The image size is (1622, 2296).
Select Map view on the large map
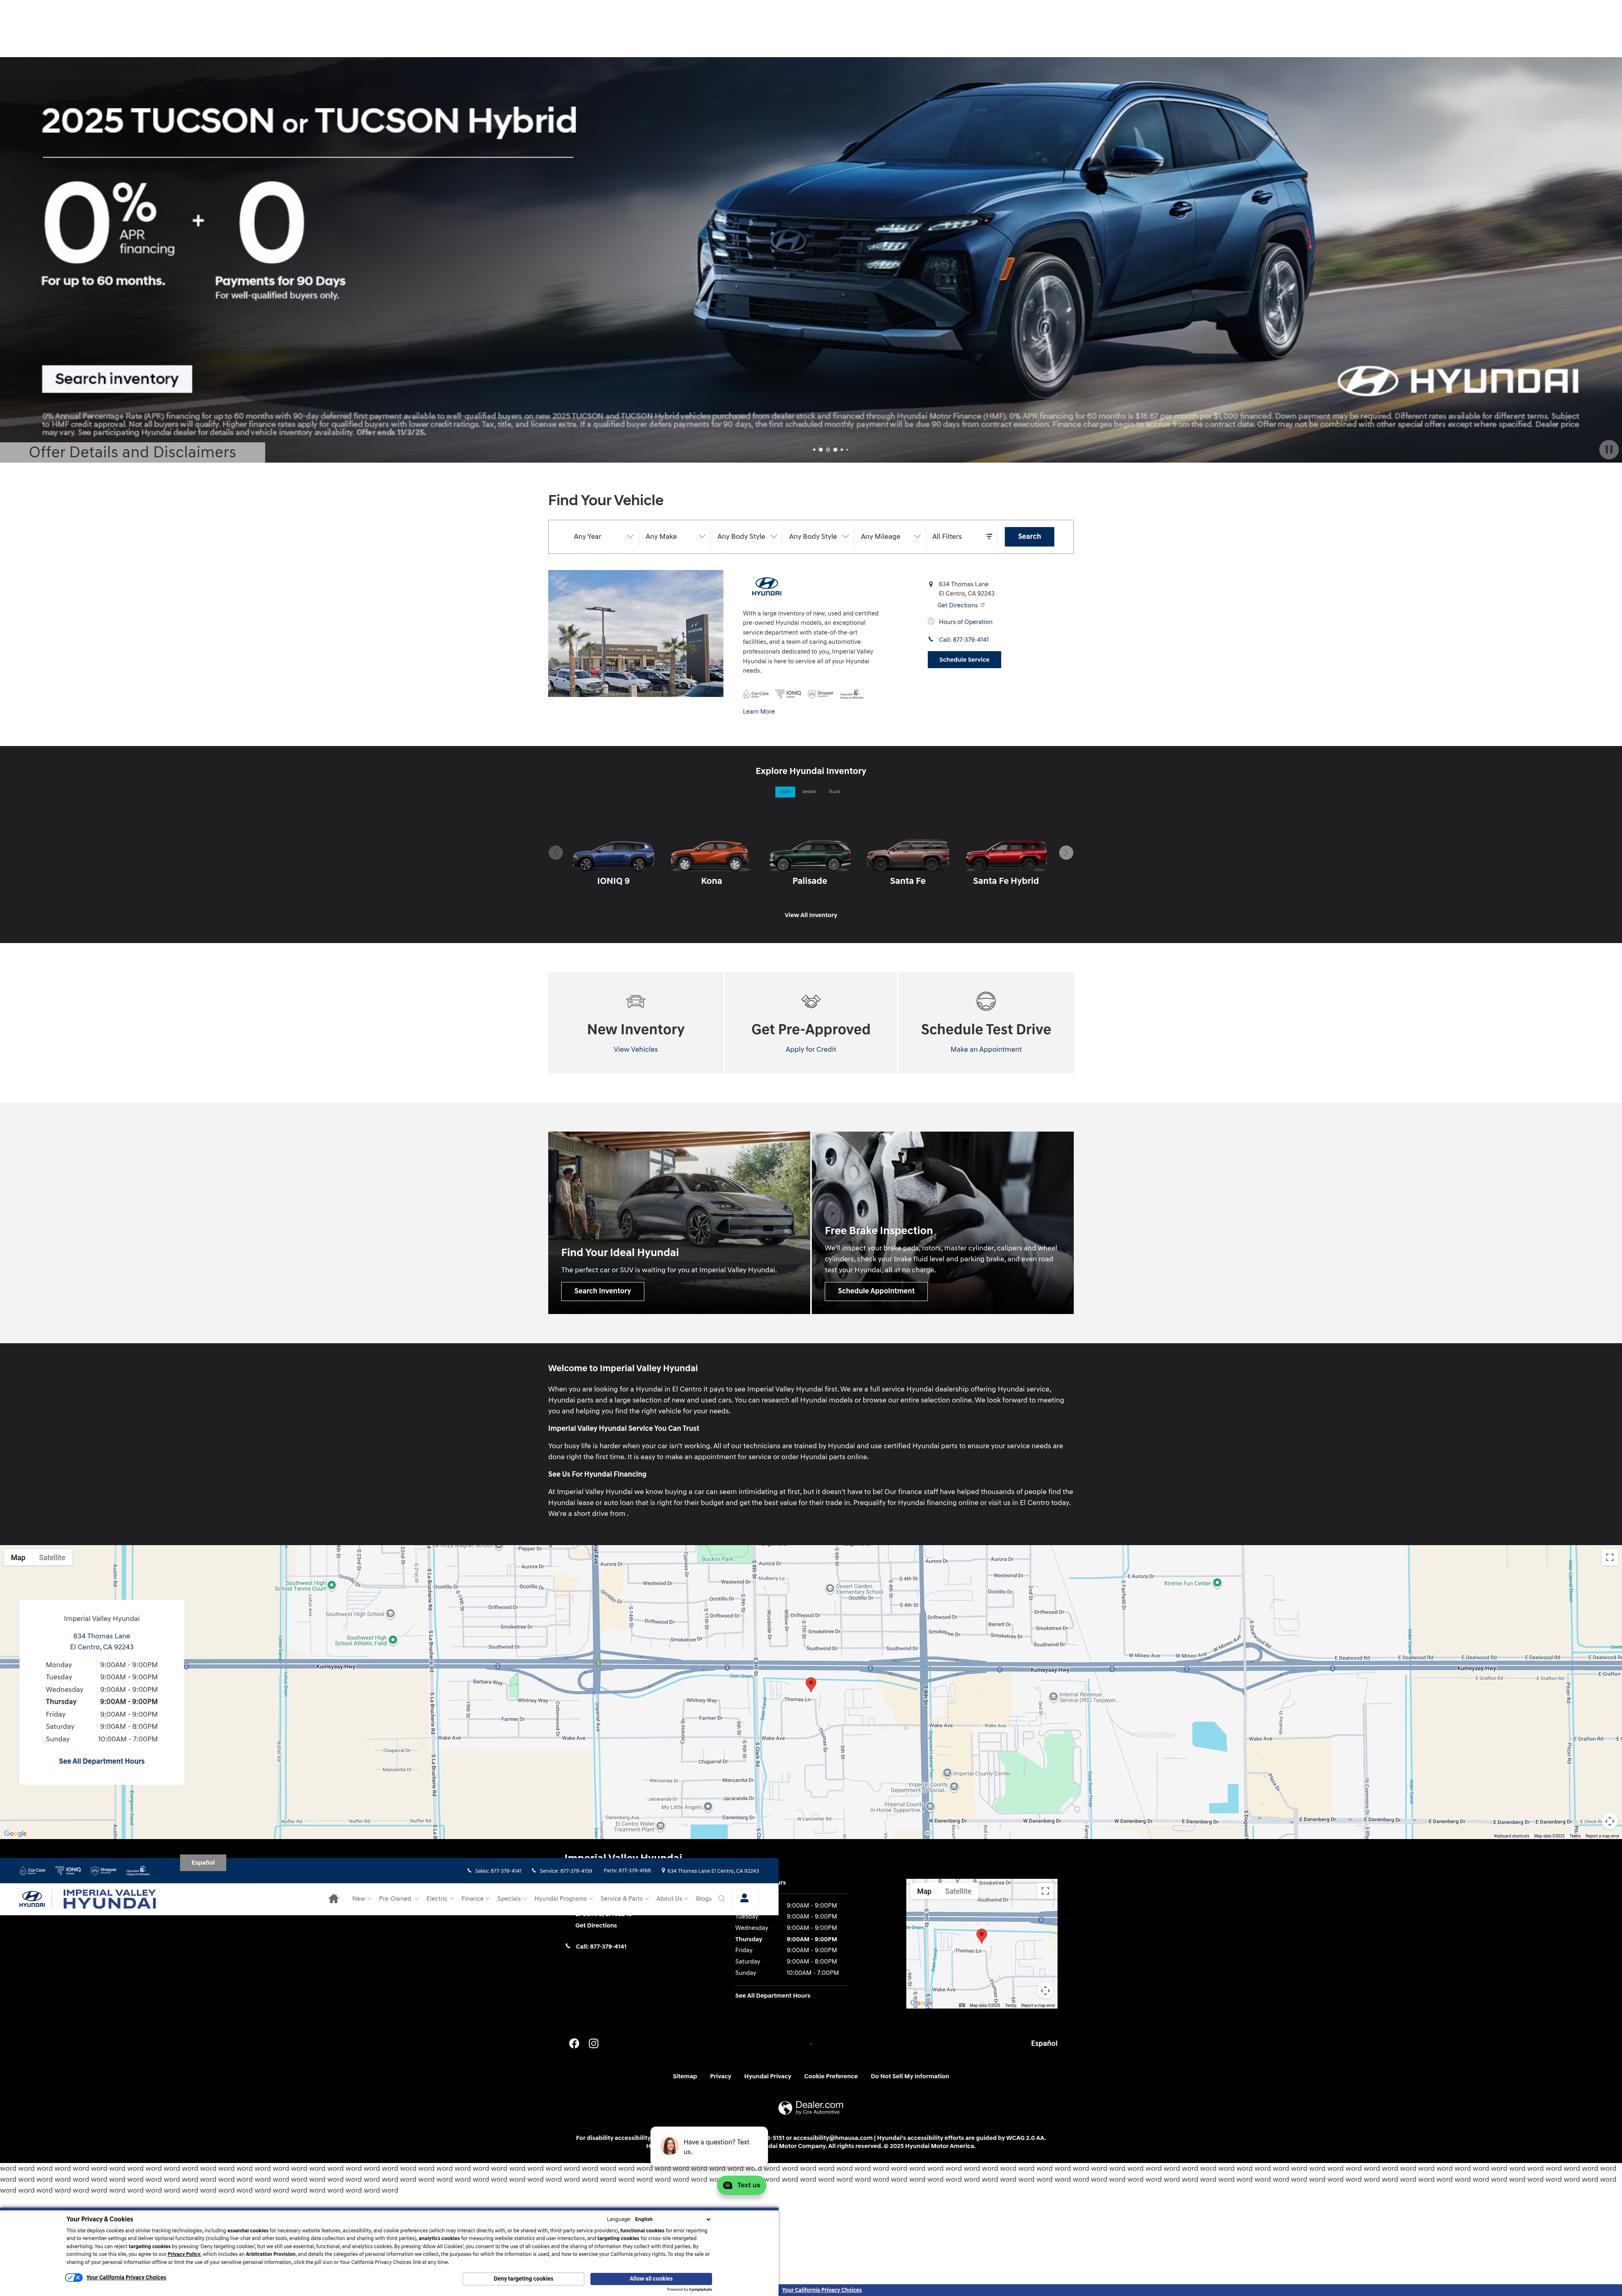18,1557
